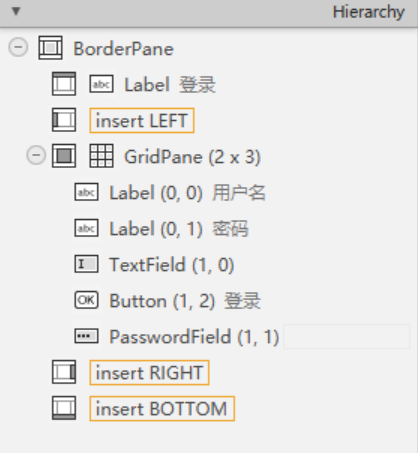The image size is (418, 453).
Task: Click the CENTER position icon beside GridPane
Action: click(x=64, y=156)
